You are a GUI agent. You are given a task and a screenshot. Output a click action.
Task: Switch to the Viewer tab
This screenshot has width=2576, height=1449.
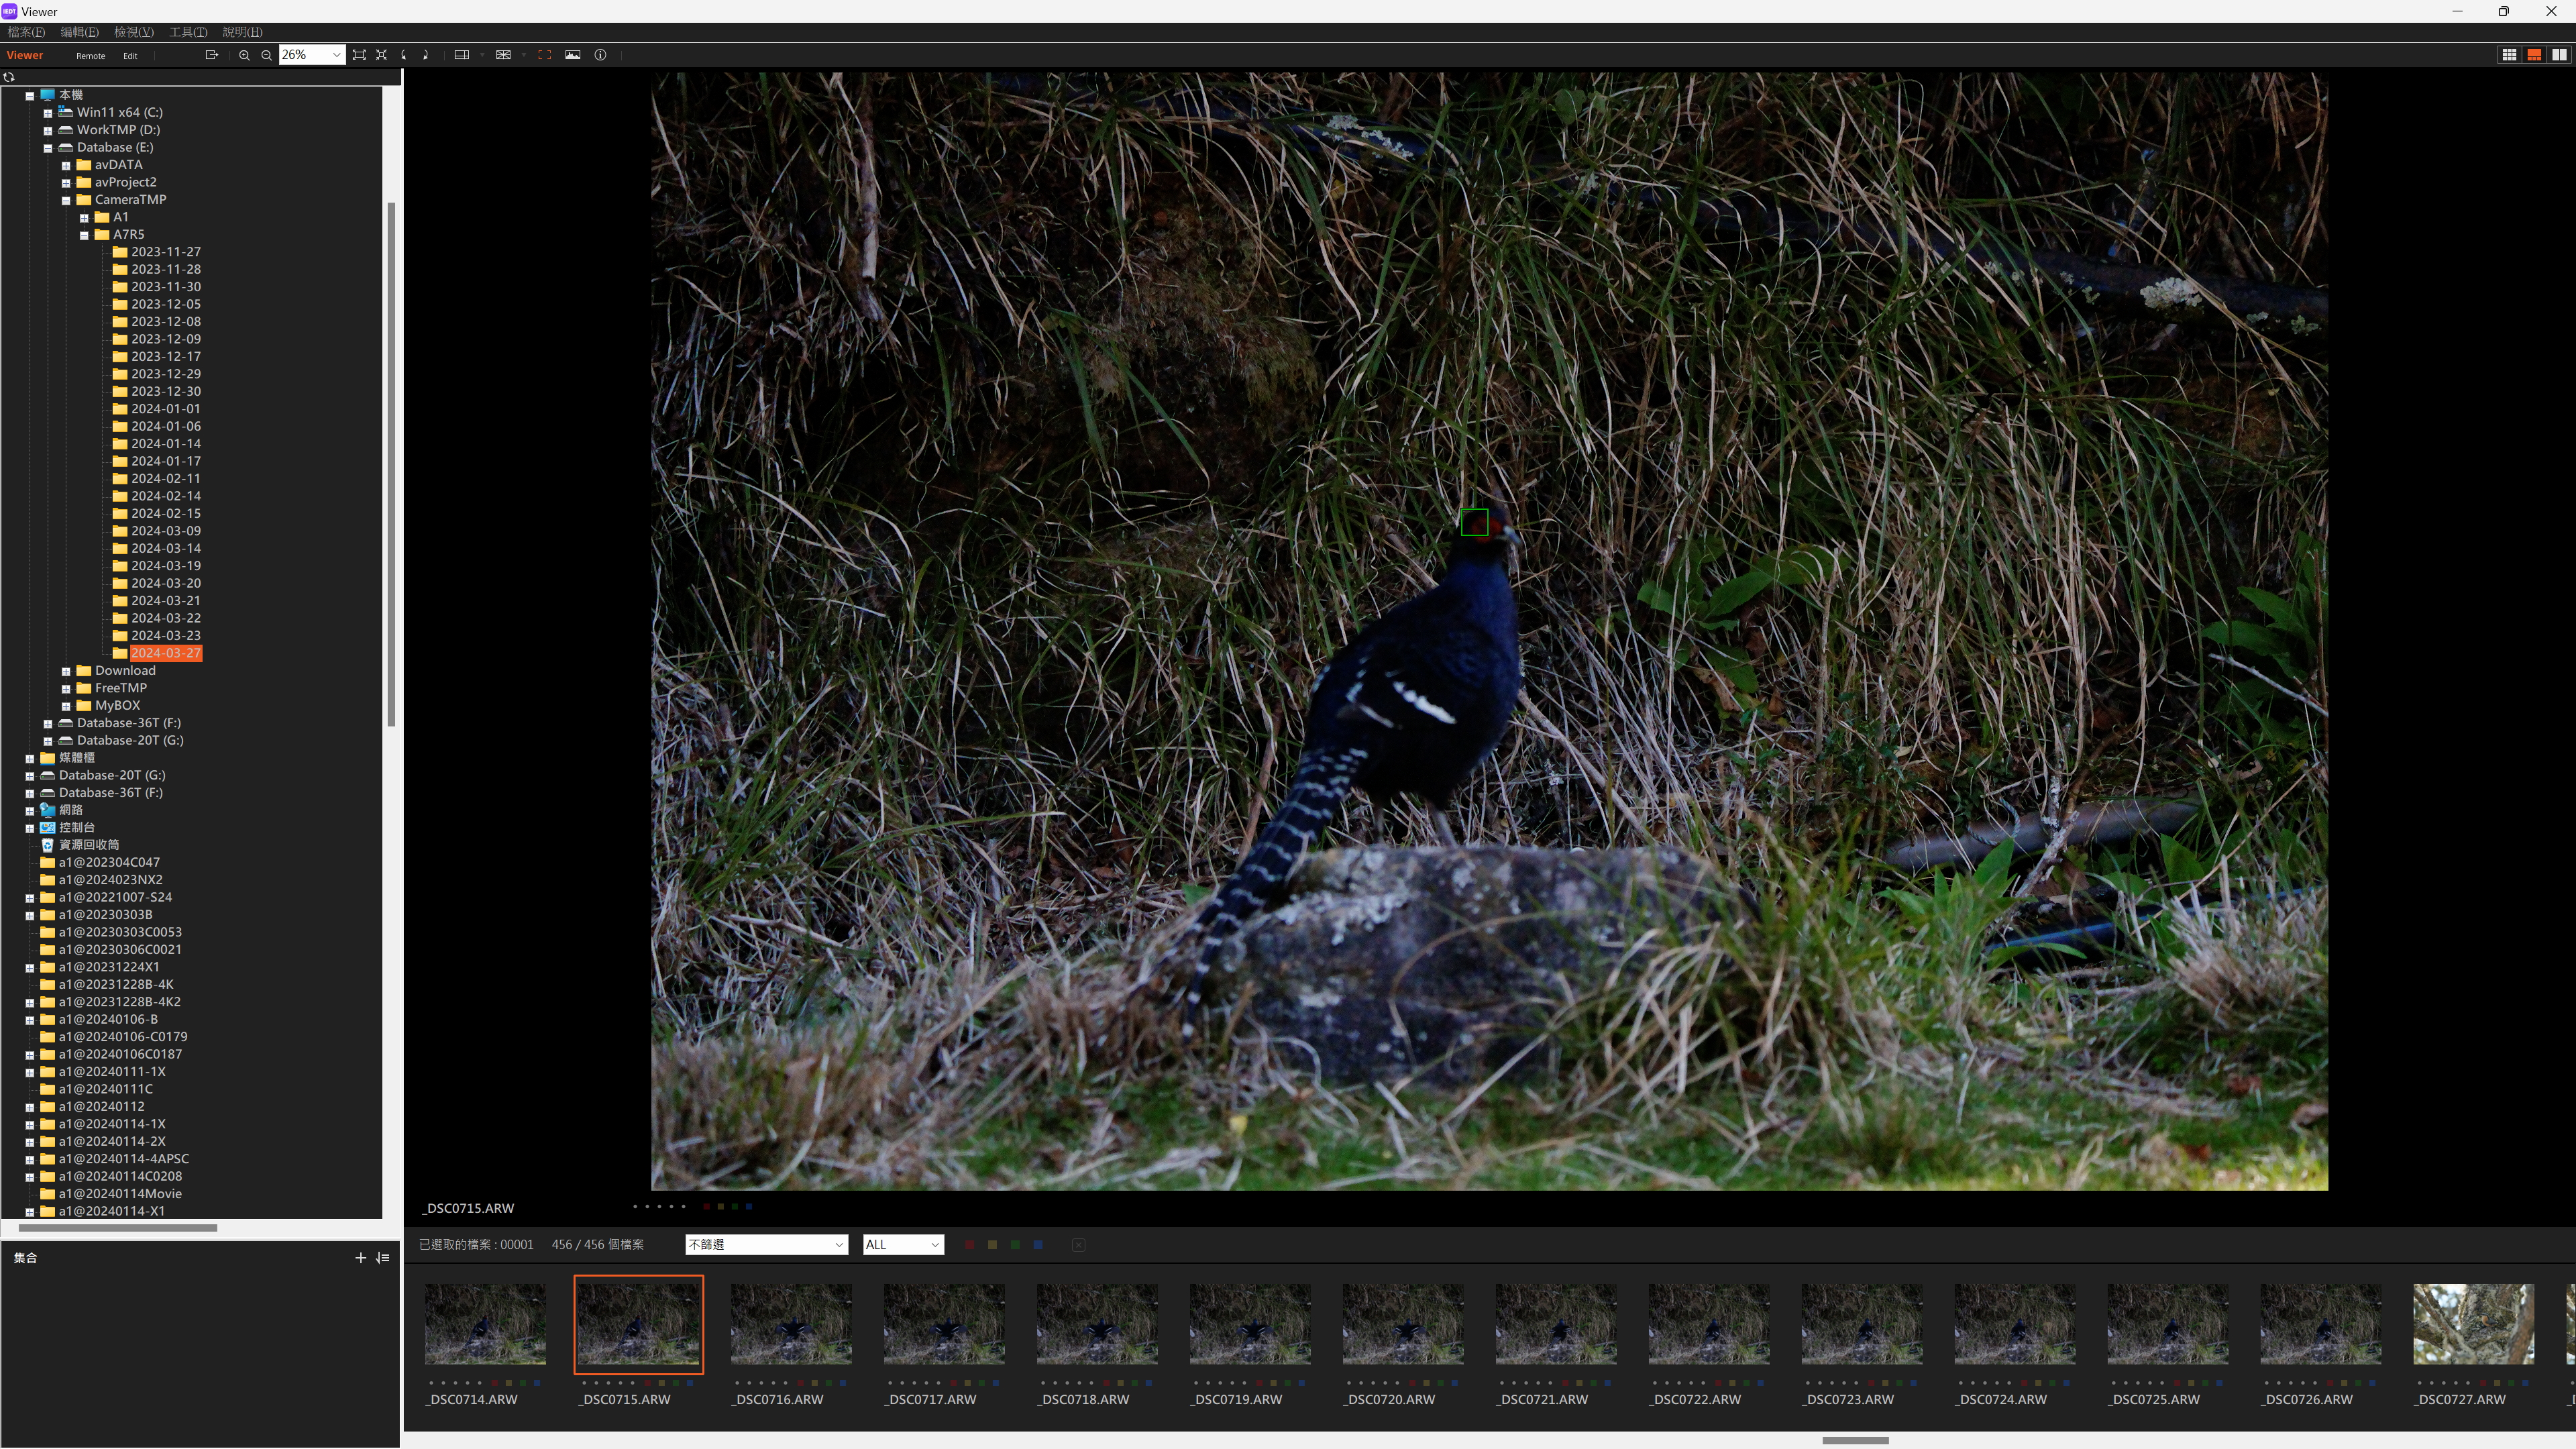tap(25, 55)
